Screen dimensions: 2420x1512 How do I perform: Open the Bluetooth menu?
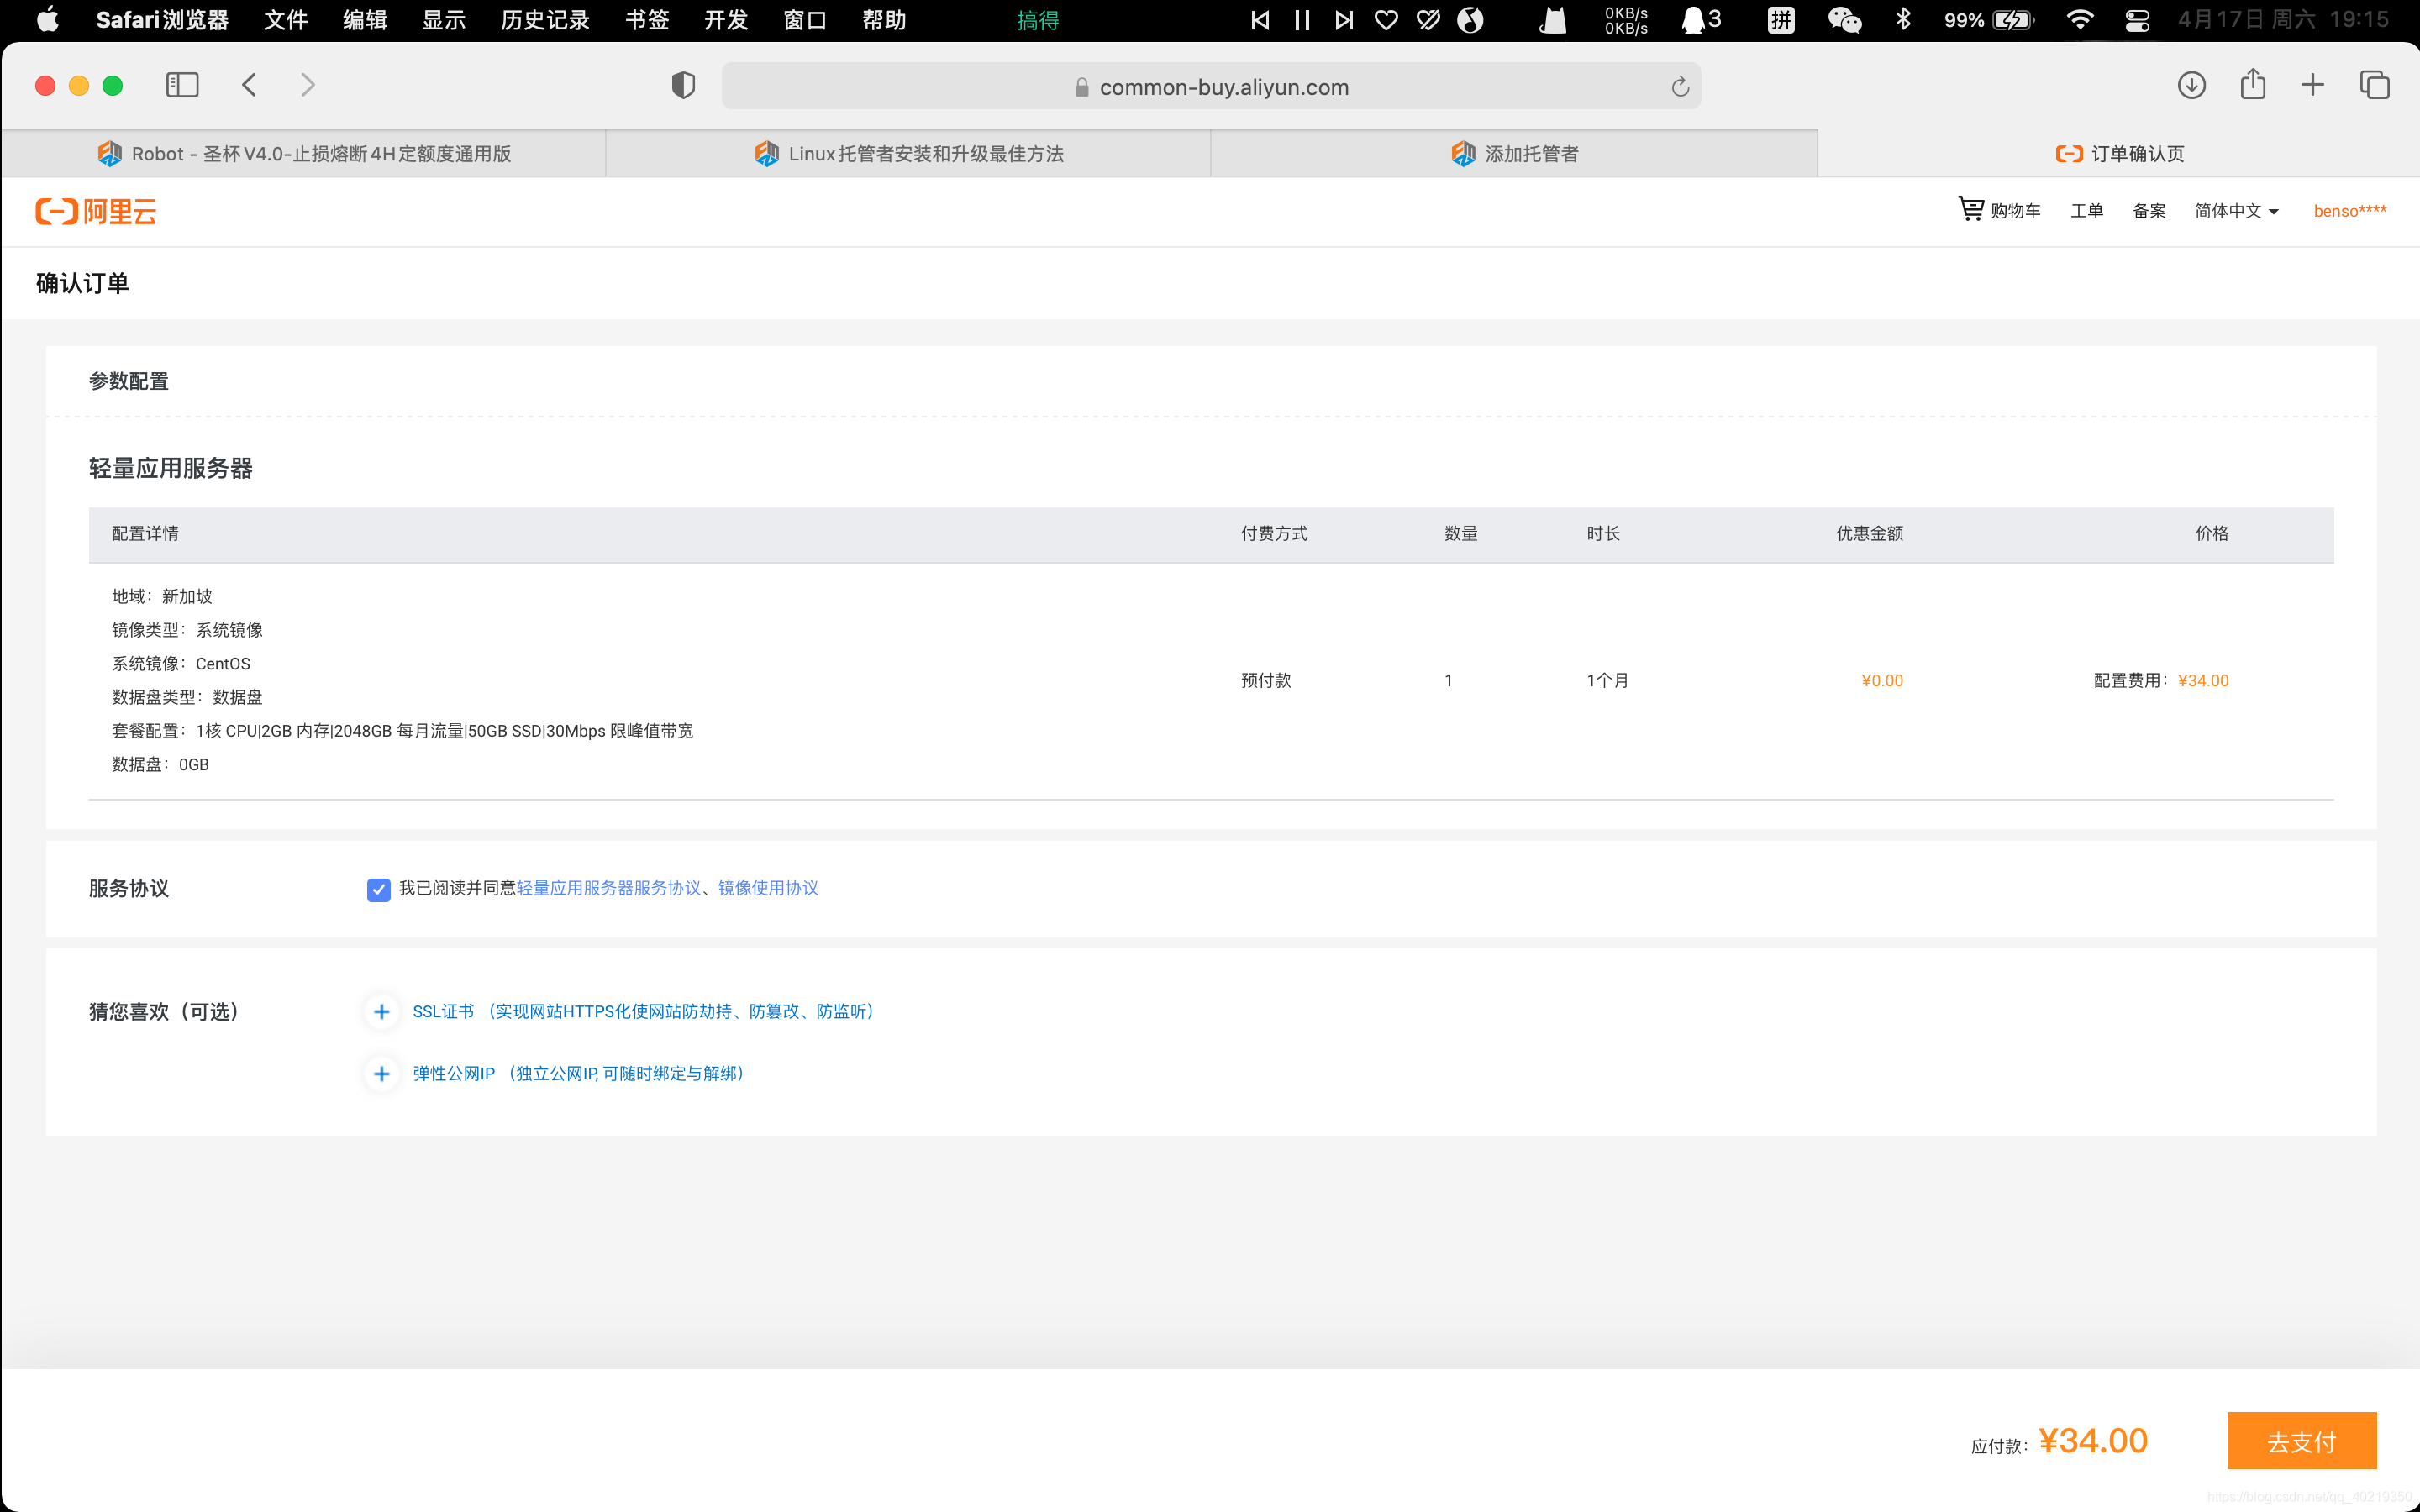(x=1903, y=19)
